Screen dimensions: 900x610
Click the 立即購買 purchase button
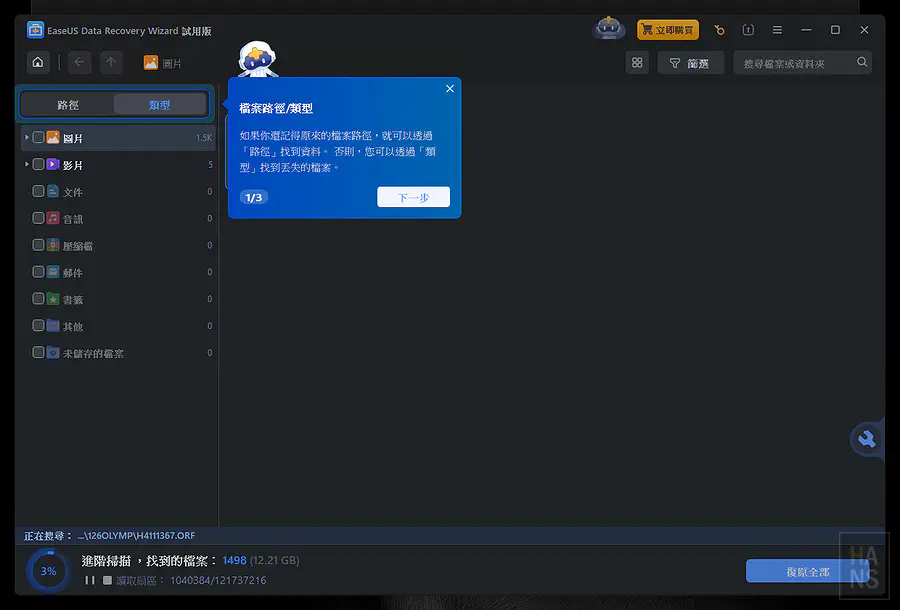[x=667, y=30]
